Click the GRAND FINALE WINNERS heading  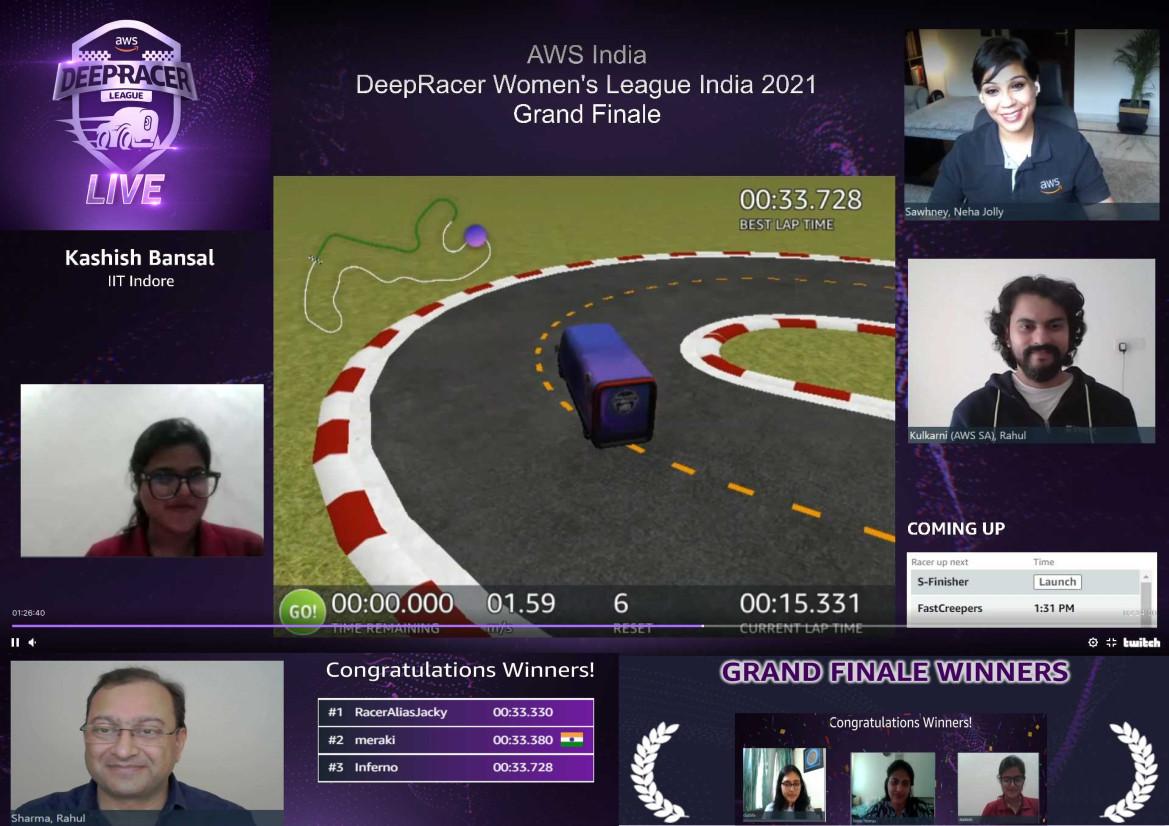[x=895, y=672]
